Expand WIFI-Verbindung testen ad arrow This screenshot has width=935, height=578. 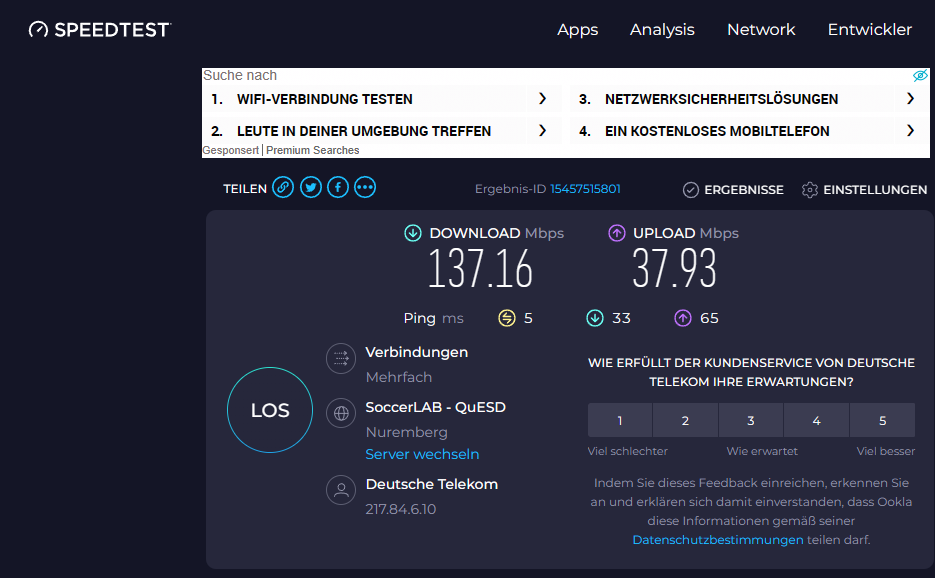pos(542,99)
